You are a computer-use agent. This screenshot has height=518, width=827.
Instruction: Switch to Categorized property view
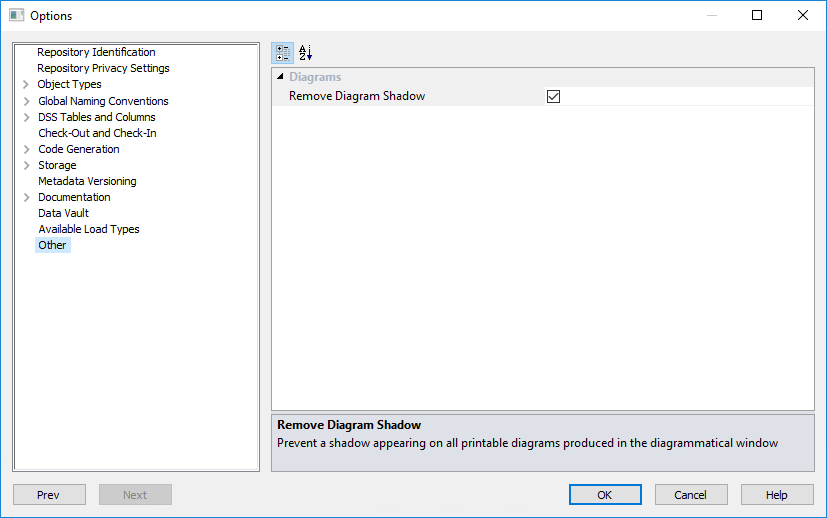(283, 53)
